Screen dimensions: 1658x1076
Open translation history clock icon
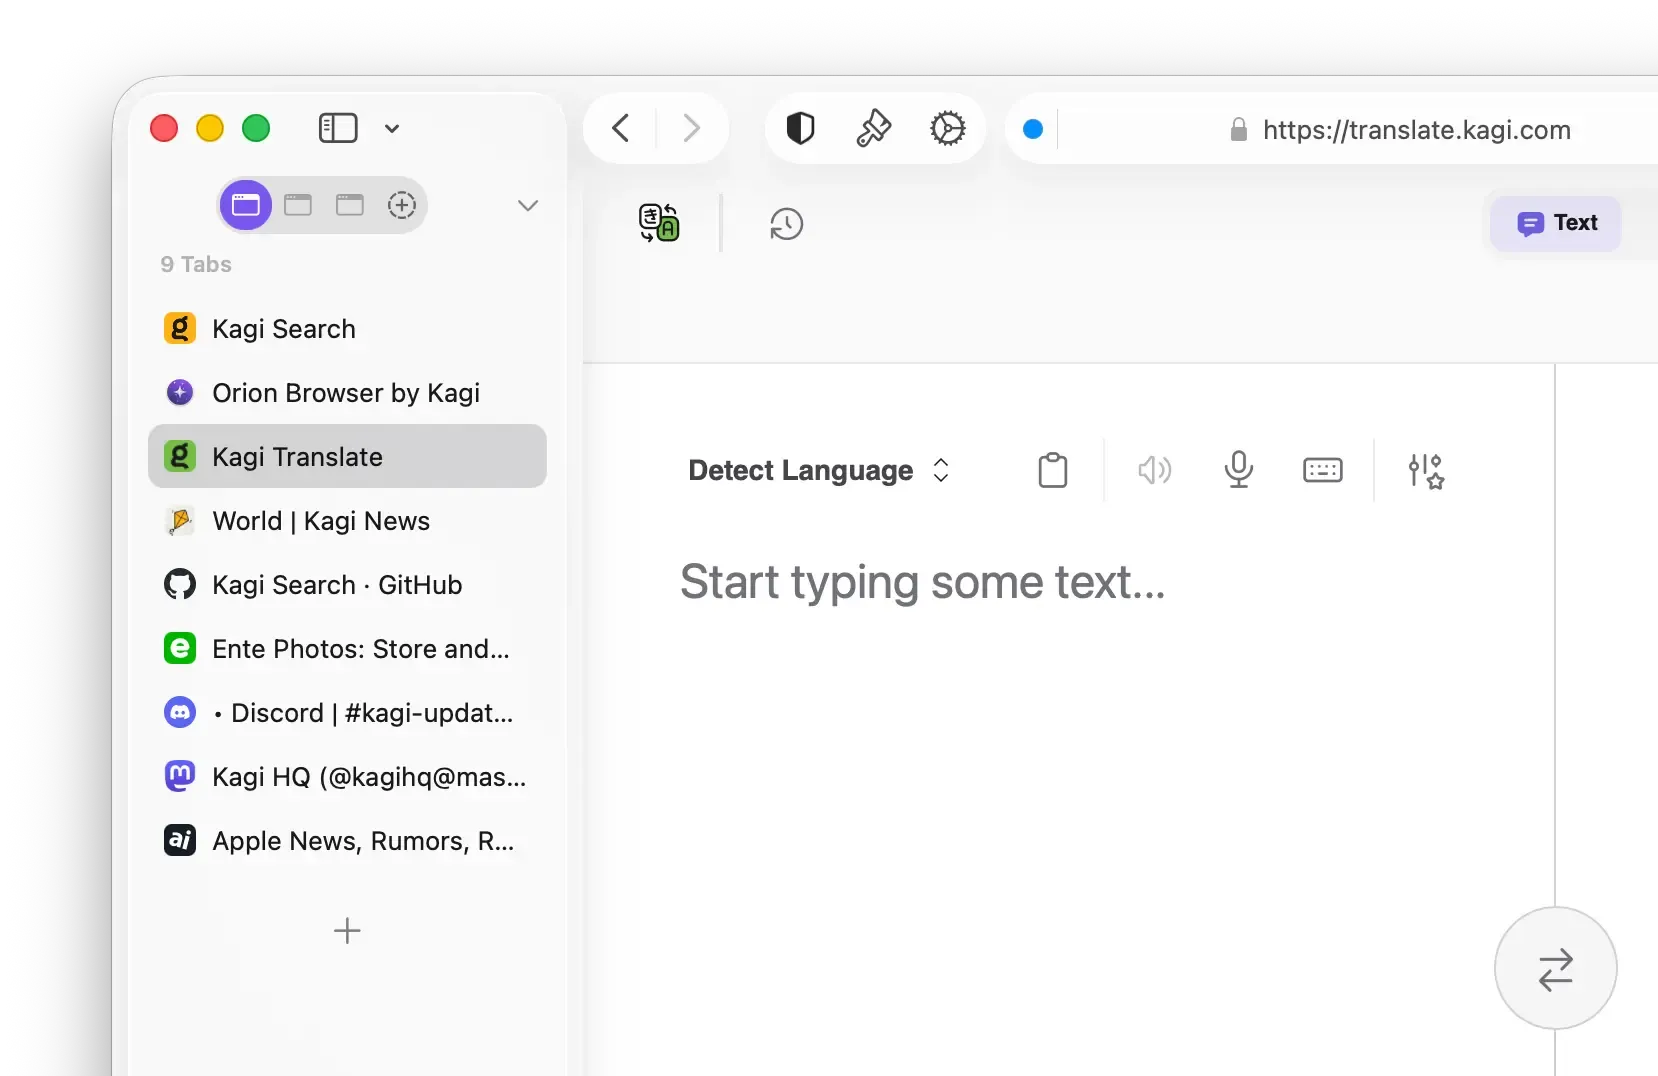787,224
